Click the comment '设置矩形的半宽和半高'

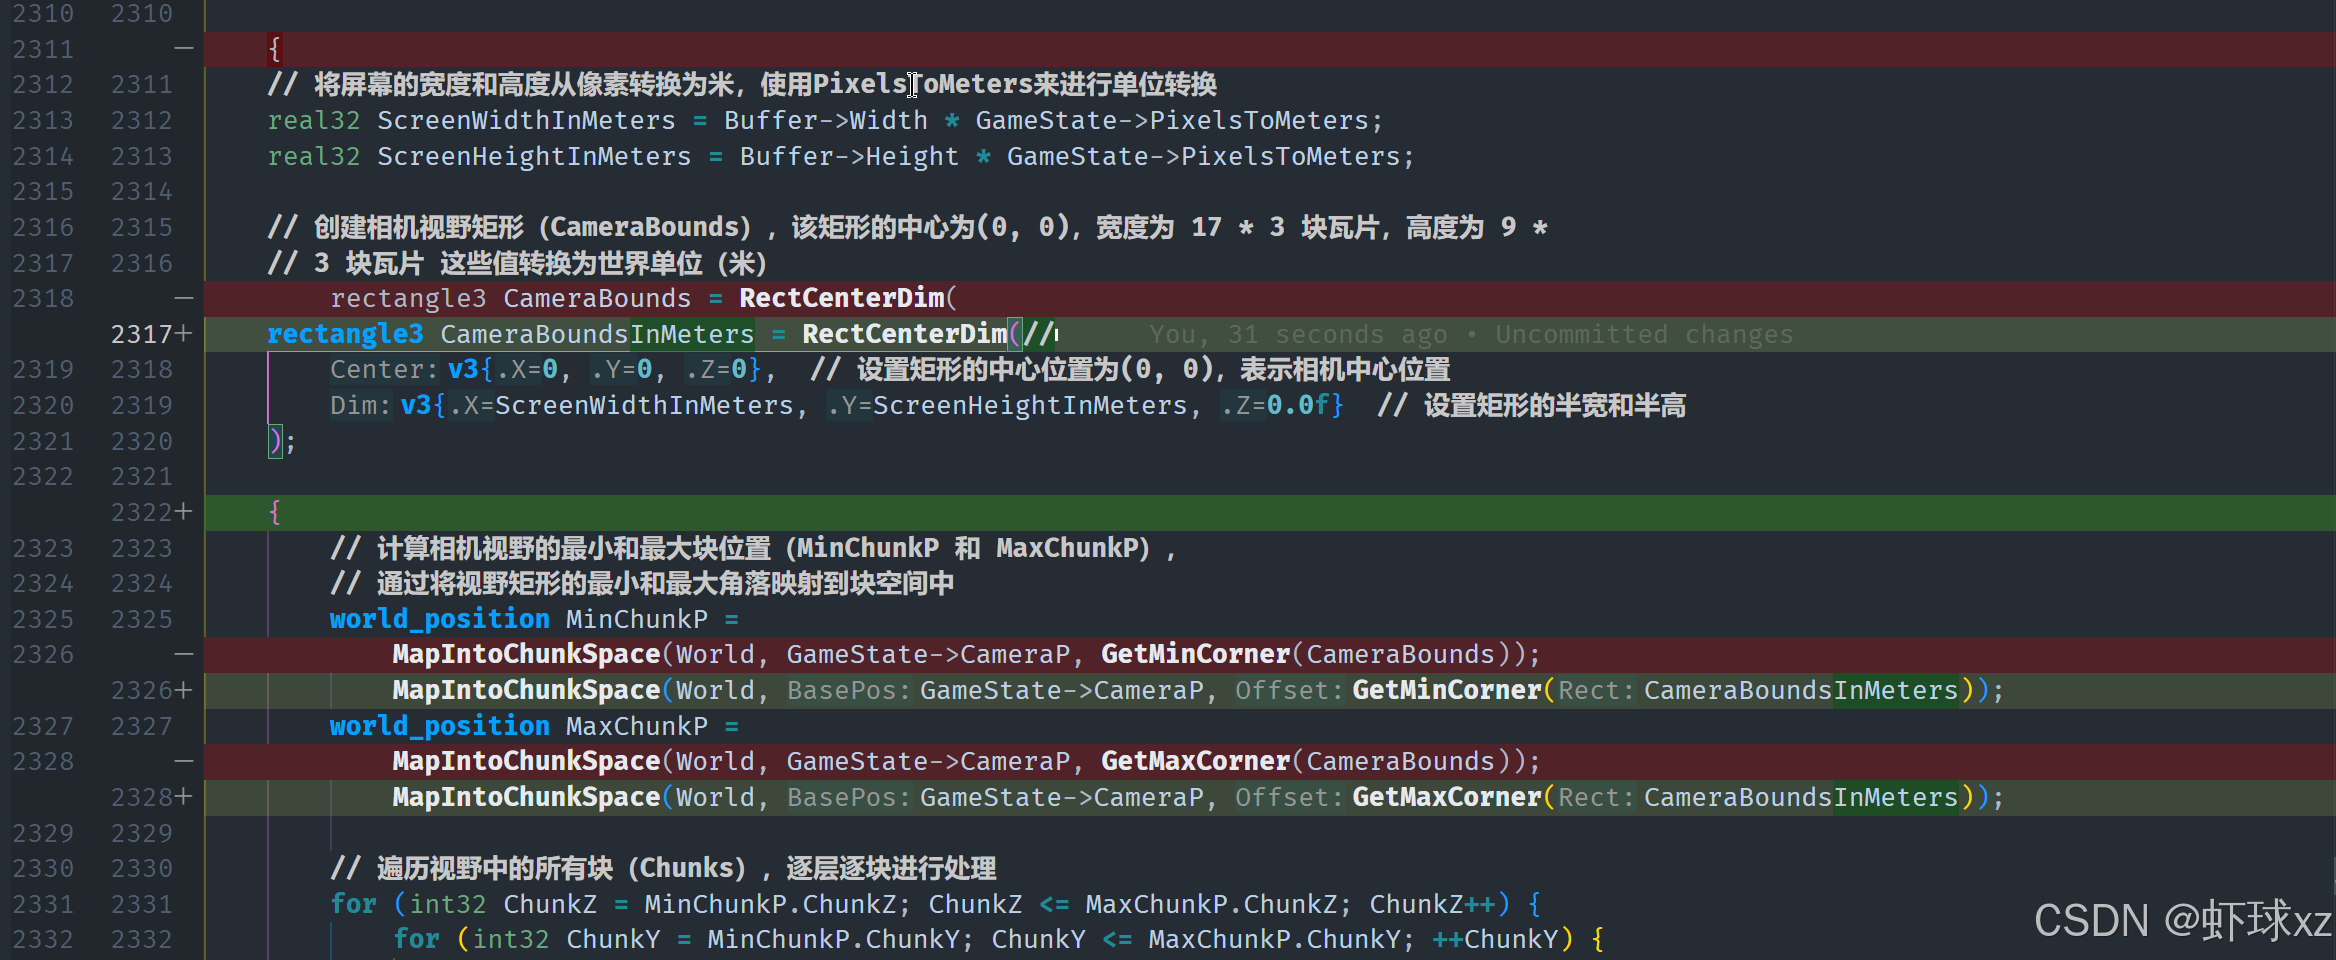click(1532, 405)
